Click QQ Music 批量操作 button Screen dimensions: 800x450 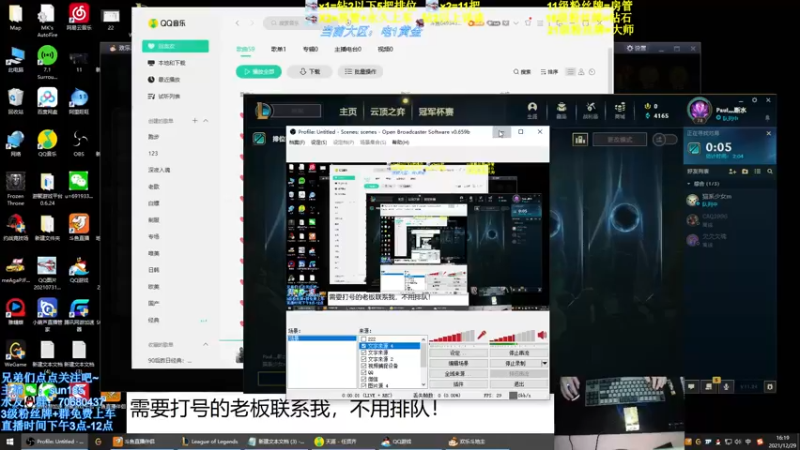click(361, 72)
